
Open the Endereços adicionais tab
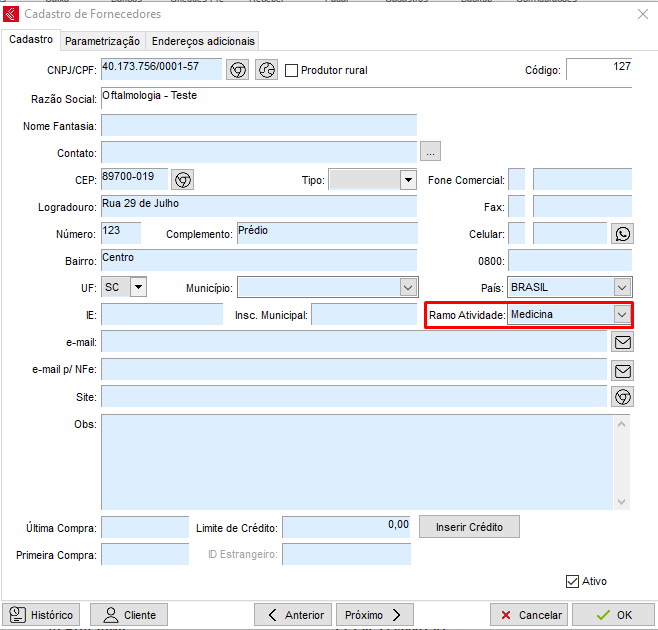coord(203,41)
